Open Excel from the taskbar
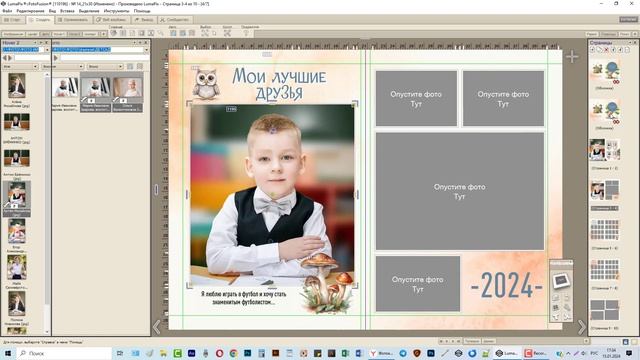Image resolution: width=640 pixels, height=360 pixels. (x=345, y=353)
